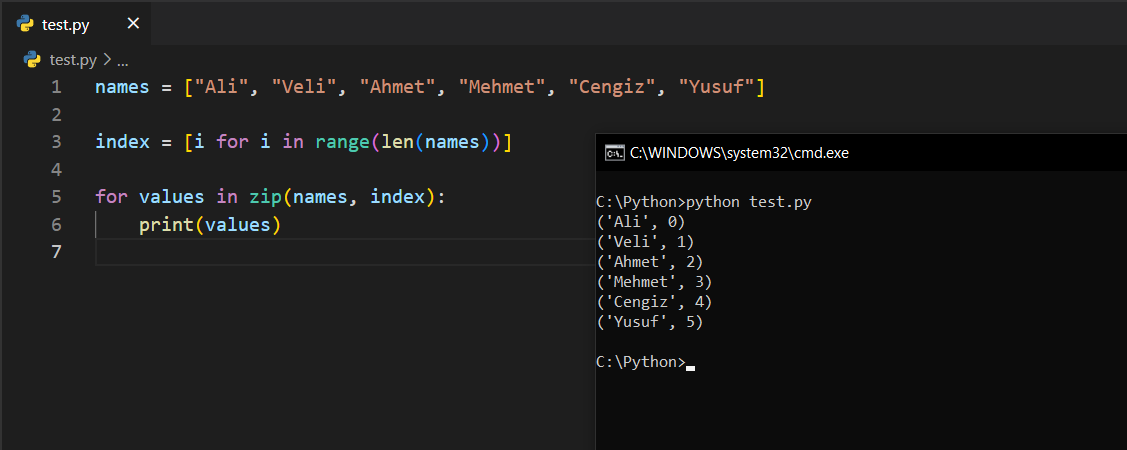The width and height of the screenshot is (1127, 450).
Task: Click line number 5 in the gutter
Action: point(56,197)
